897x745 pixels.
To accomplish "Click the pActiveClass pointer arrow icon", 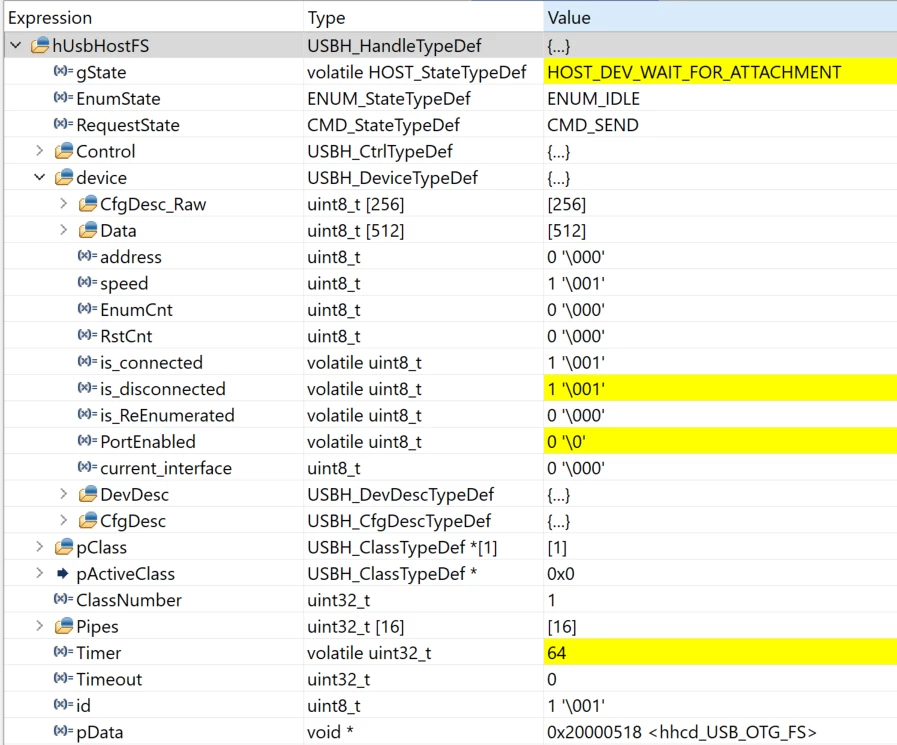I will [x=63, y=573].
